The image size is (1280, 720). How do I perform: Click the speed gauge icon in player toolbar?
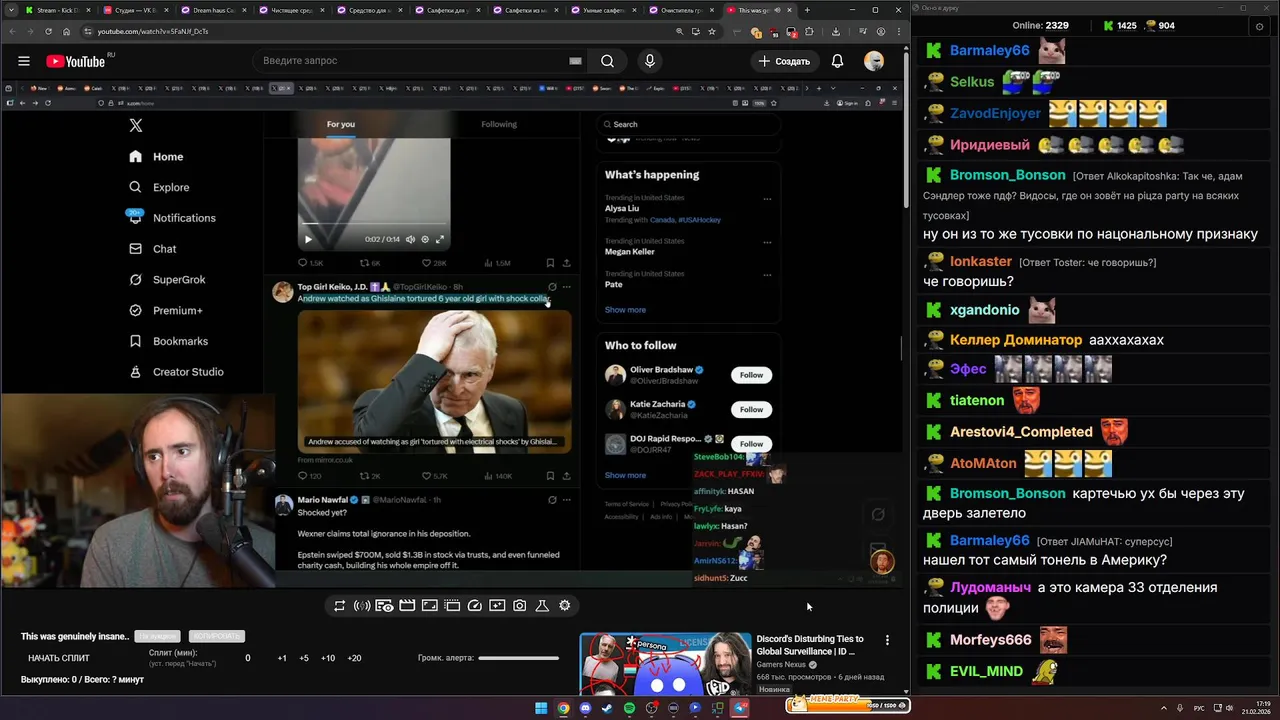click(x=475, y=606)
